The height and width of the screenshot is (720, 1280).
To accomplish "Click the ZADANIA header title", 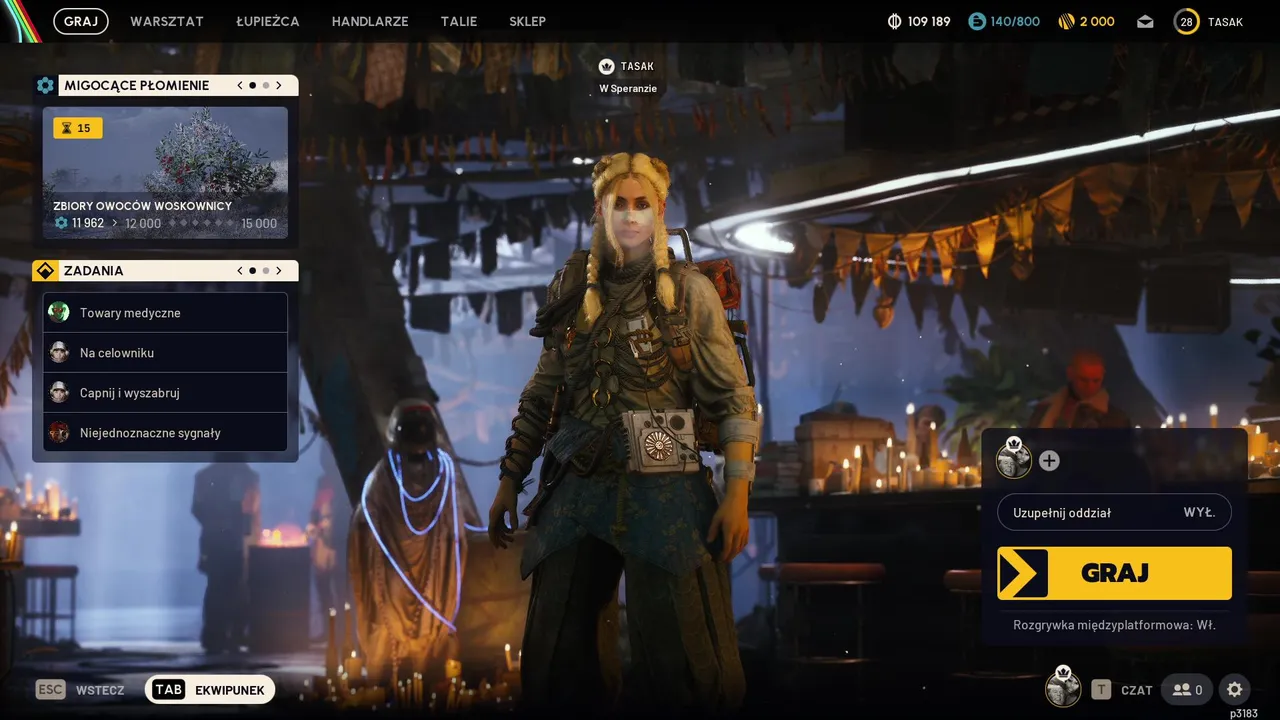I will [94, 271].
